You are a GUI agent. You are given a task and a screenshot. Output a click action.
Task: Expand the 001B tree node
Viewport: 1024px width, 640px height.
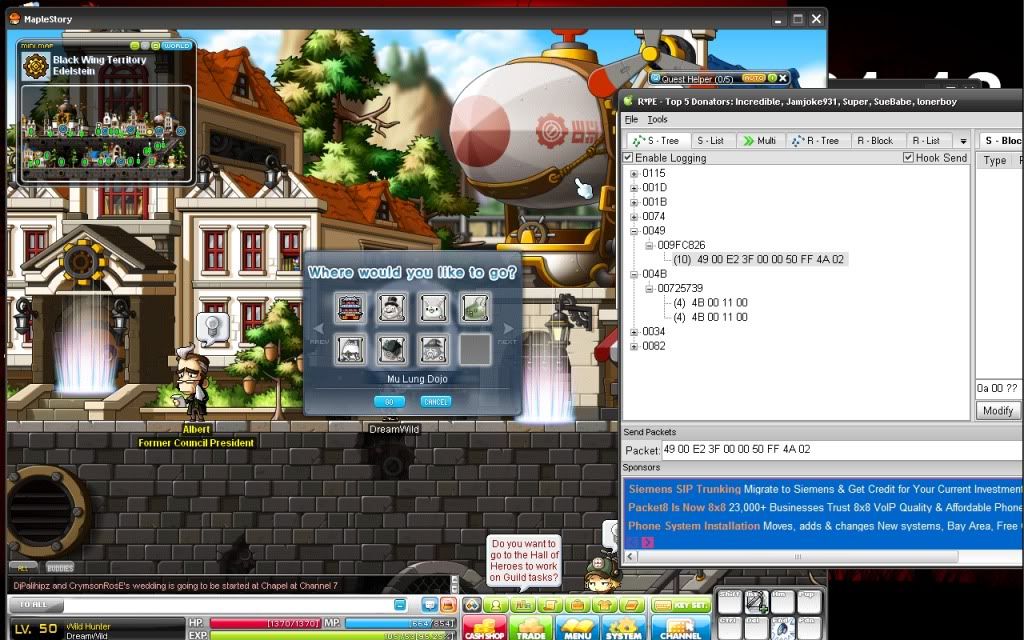pyautogui.click(x=633, y=202)
